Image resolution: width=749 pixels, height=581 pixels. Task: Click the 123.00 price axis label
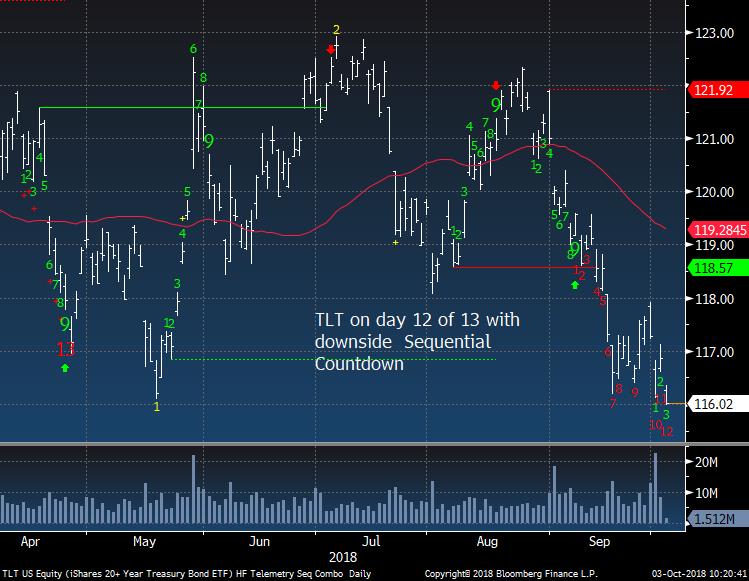point(714,33)
